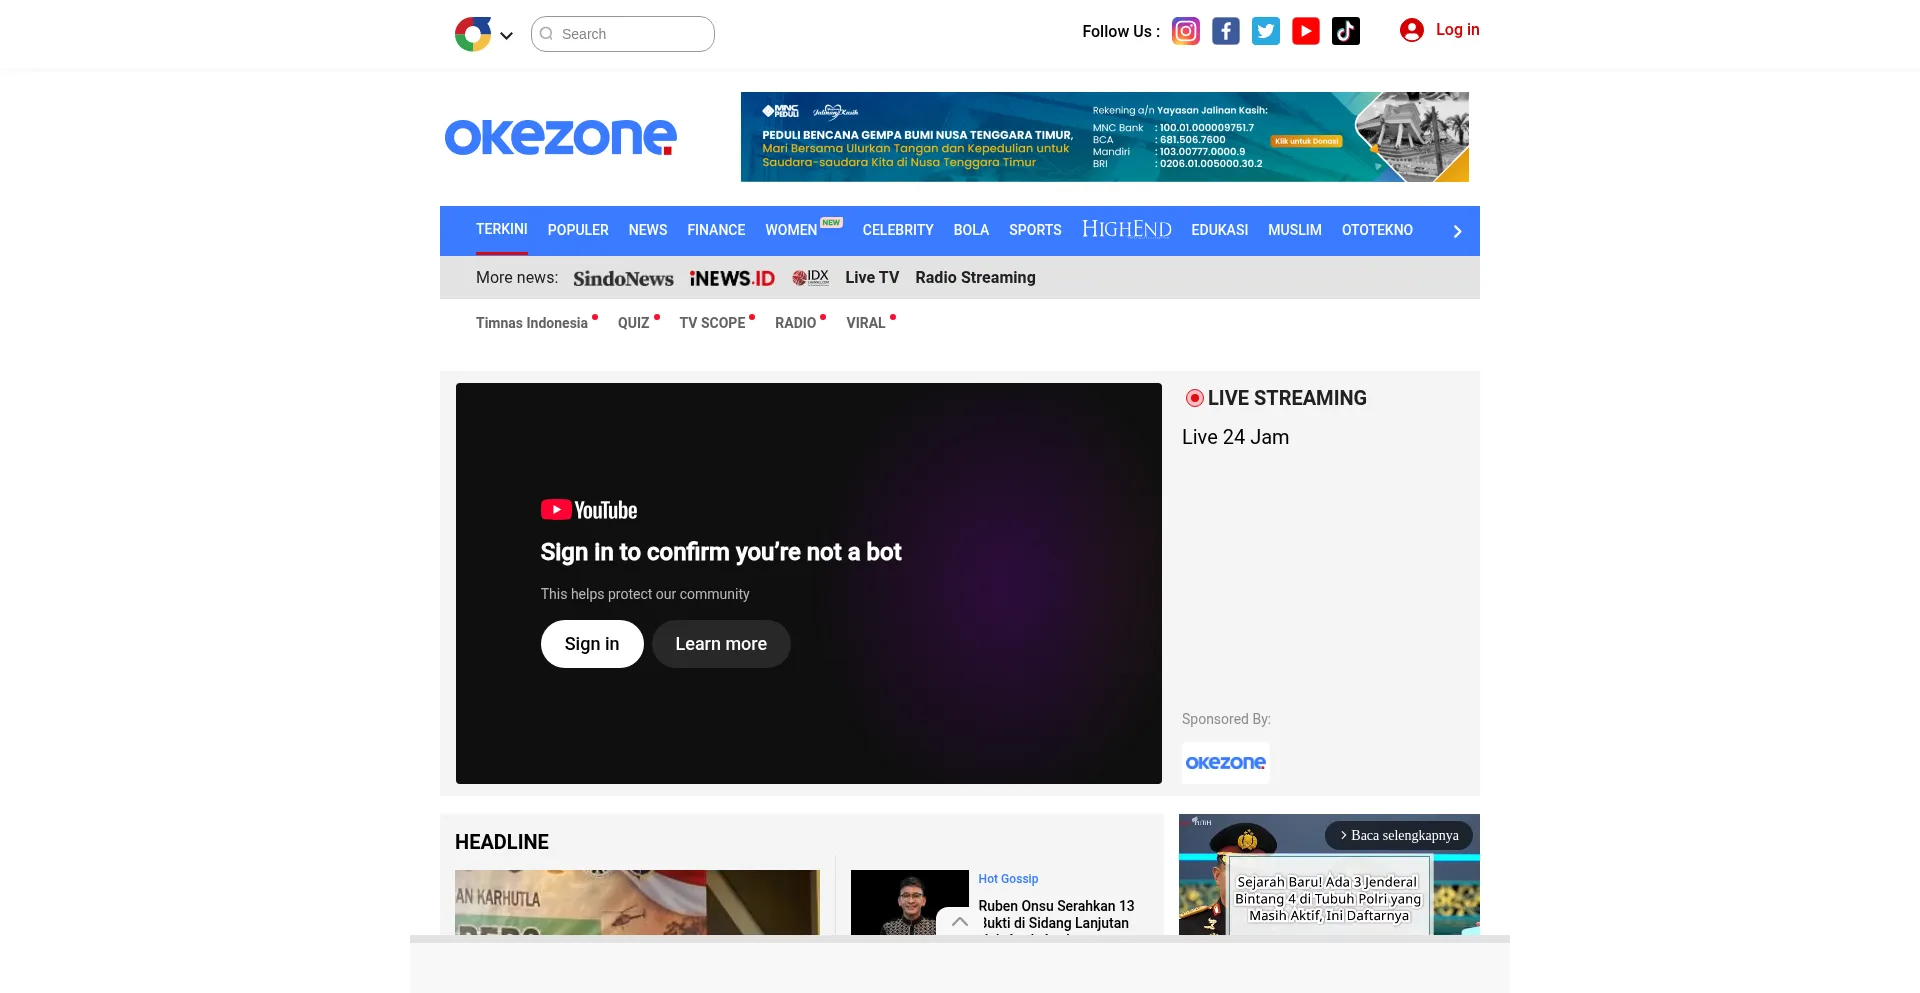
Task: Open the EDUKASI menu item
Action: 1220,230
